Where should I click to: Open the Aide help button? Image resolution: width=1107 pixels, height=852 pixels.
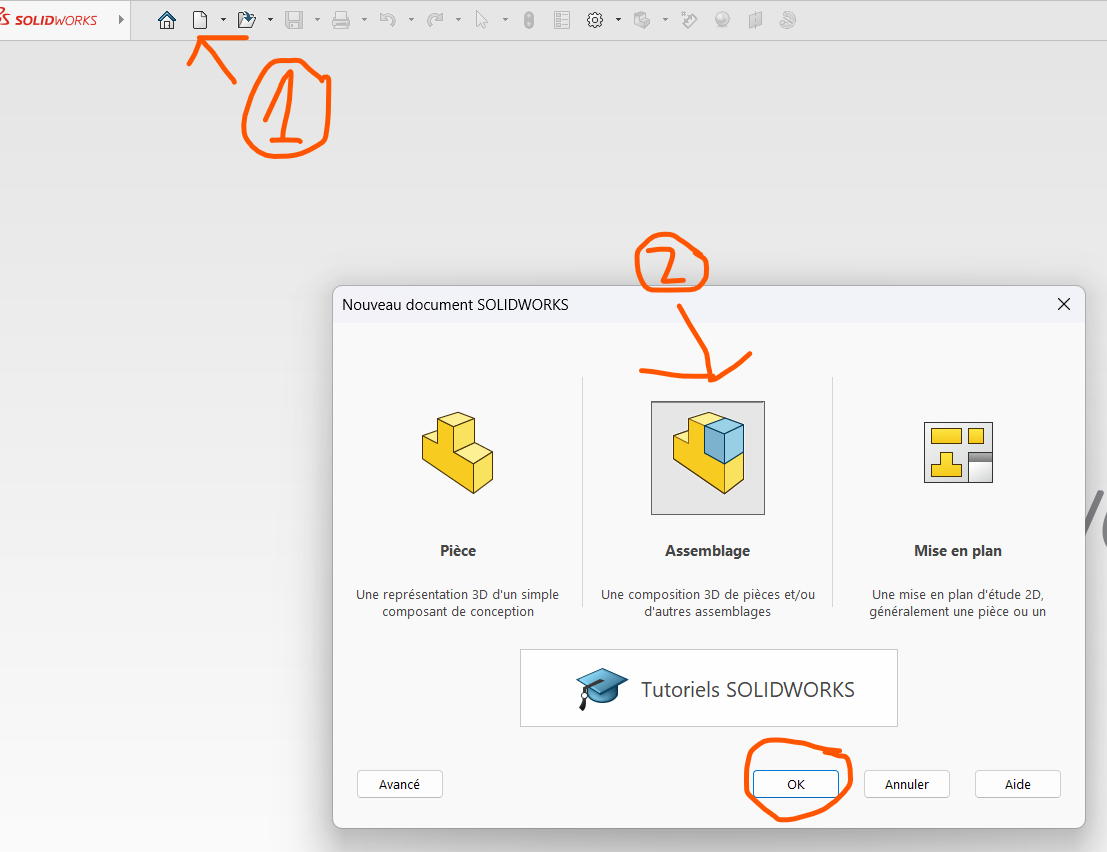(x=1017, y=784)
